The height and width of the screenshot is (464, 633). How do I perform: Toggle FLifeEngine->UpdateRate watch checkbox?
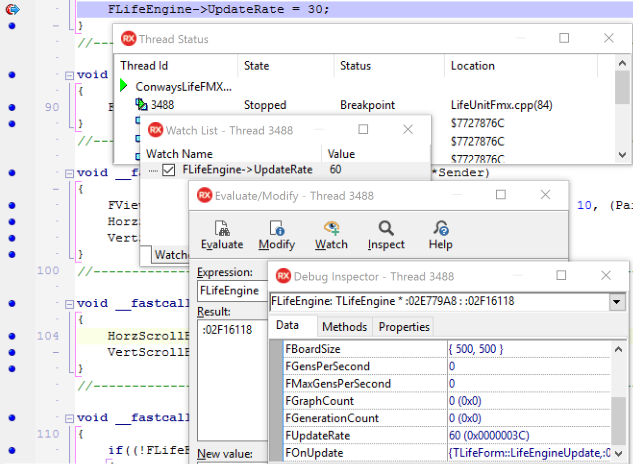pos(168,170)
